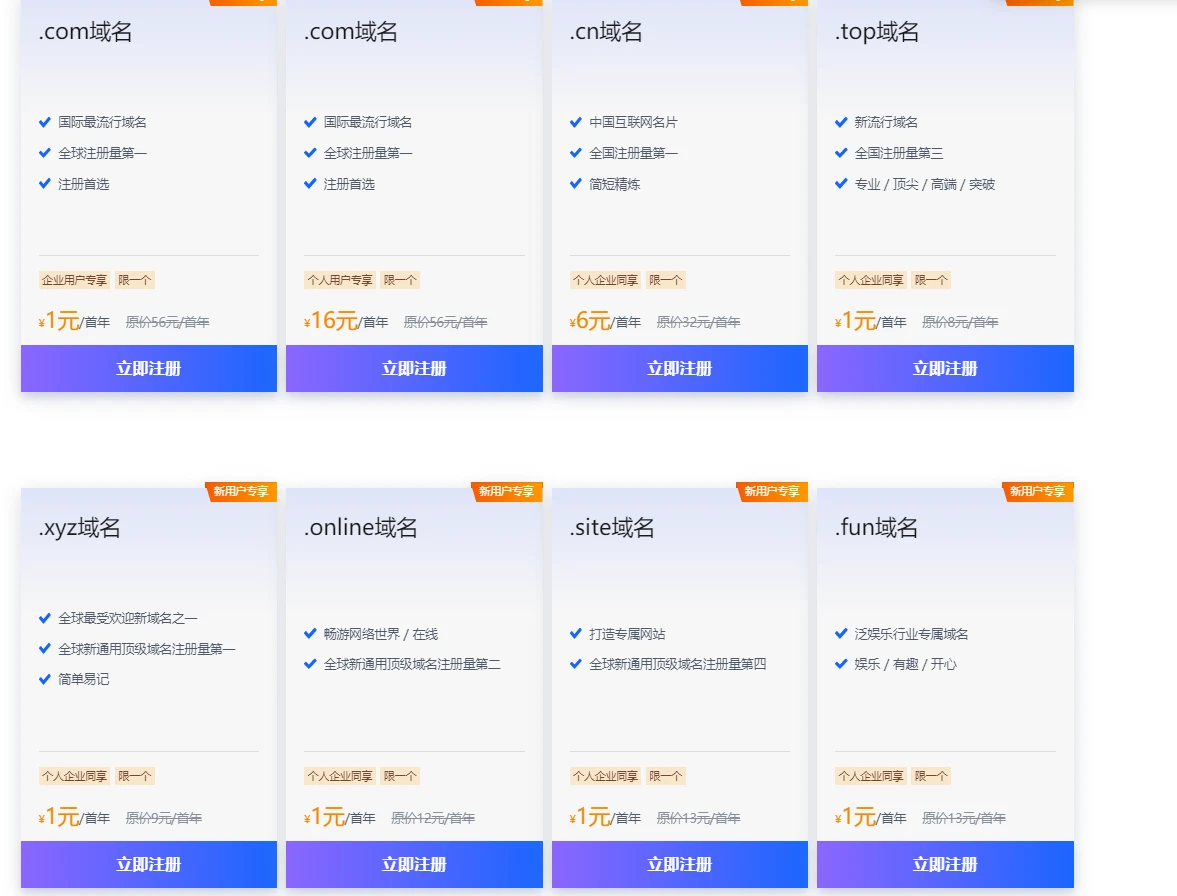Click the checkmark next to 打造专属网站
Screen dimensions: 1177x896
576,633
